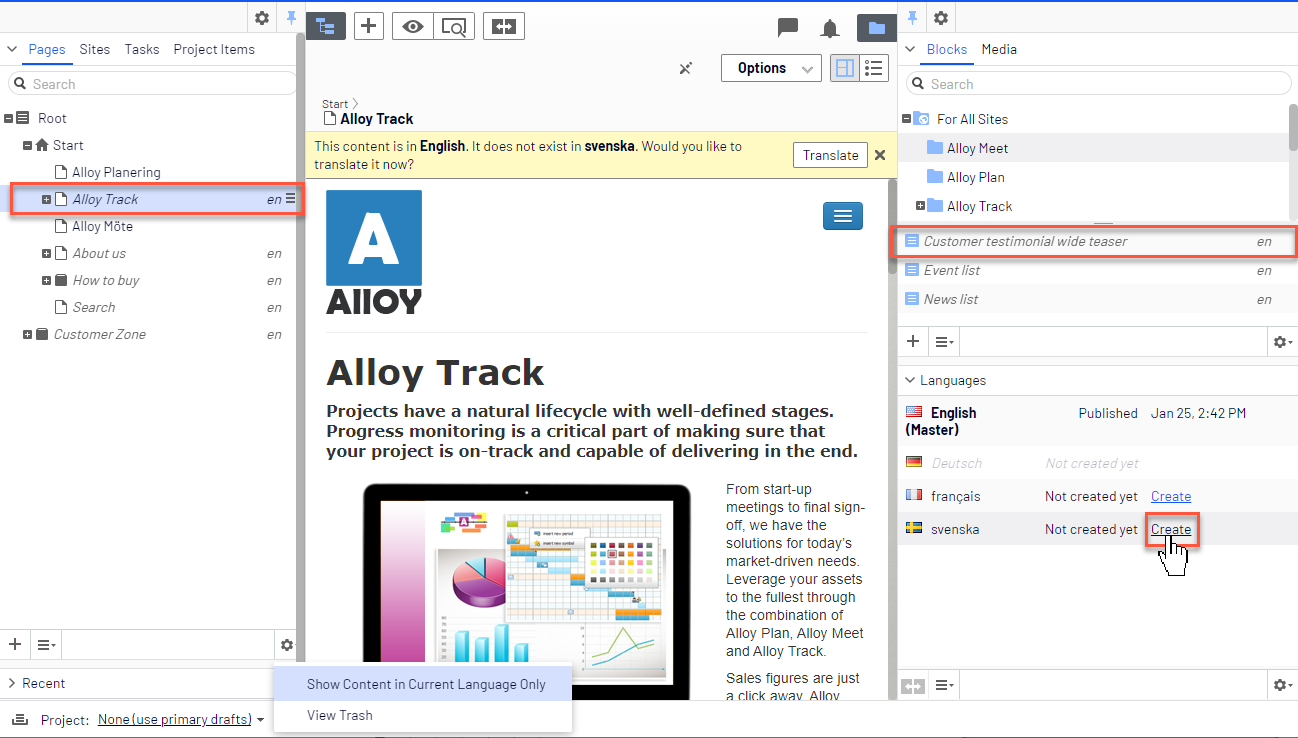The height and width of the screenshot is (738, 1298).
Task: Switch to the Media tab
Action: pyautogui.click(x=999, y=49)
